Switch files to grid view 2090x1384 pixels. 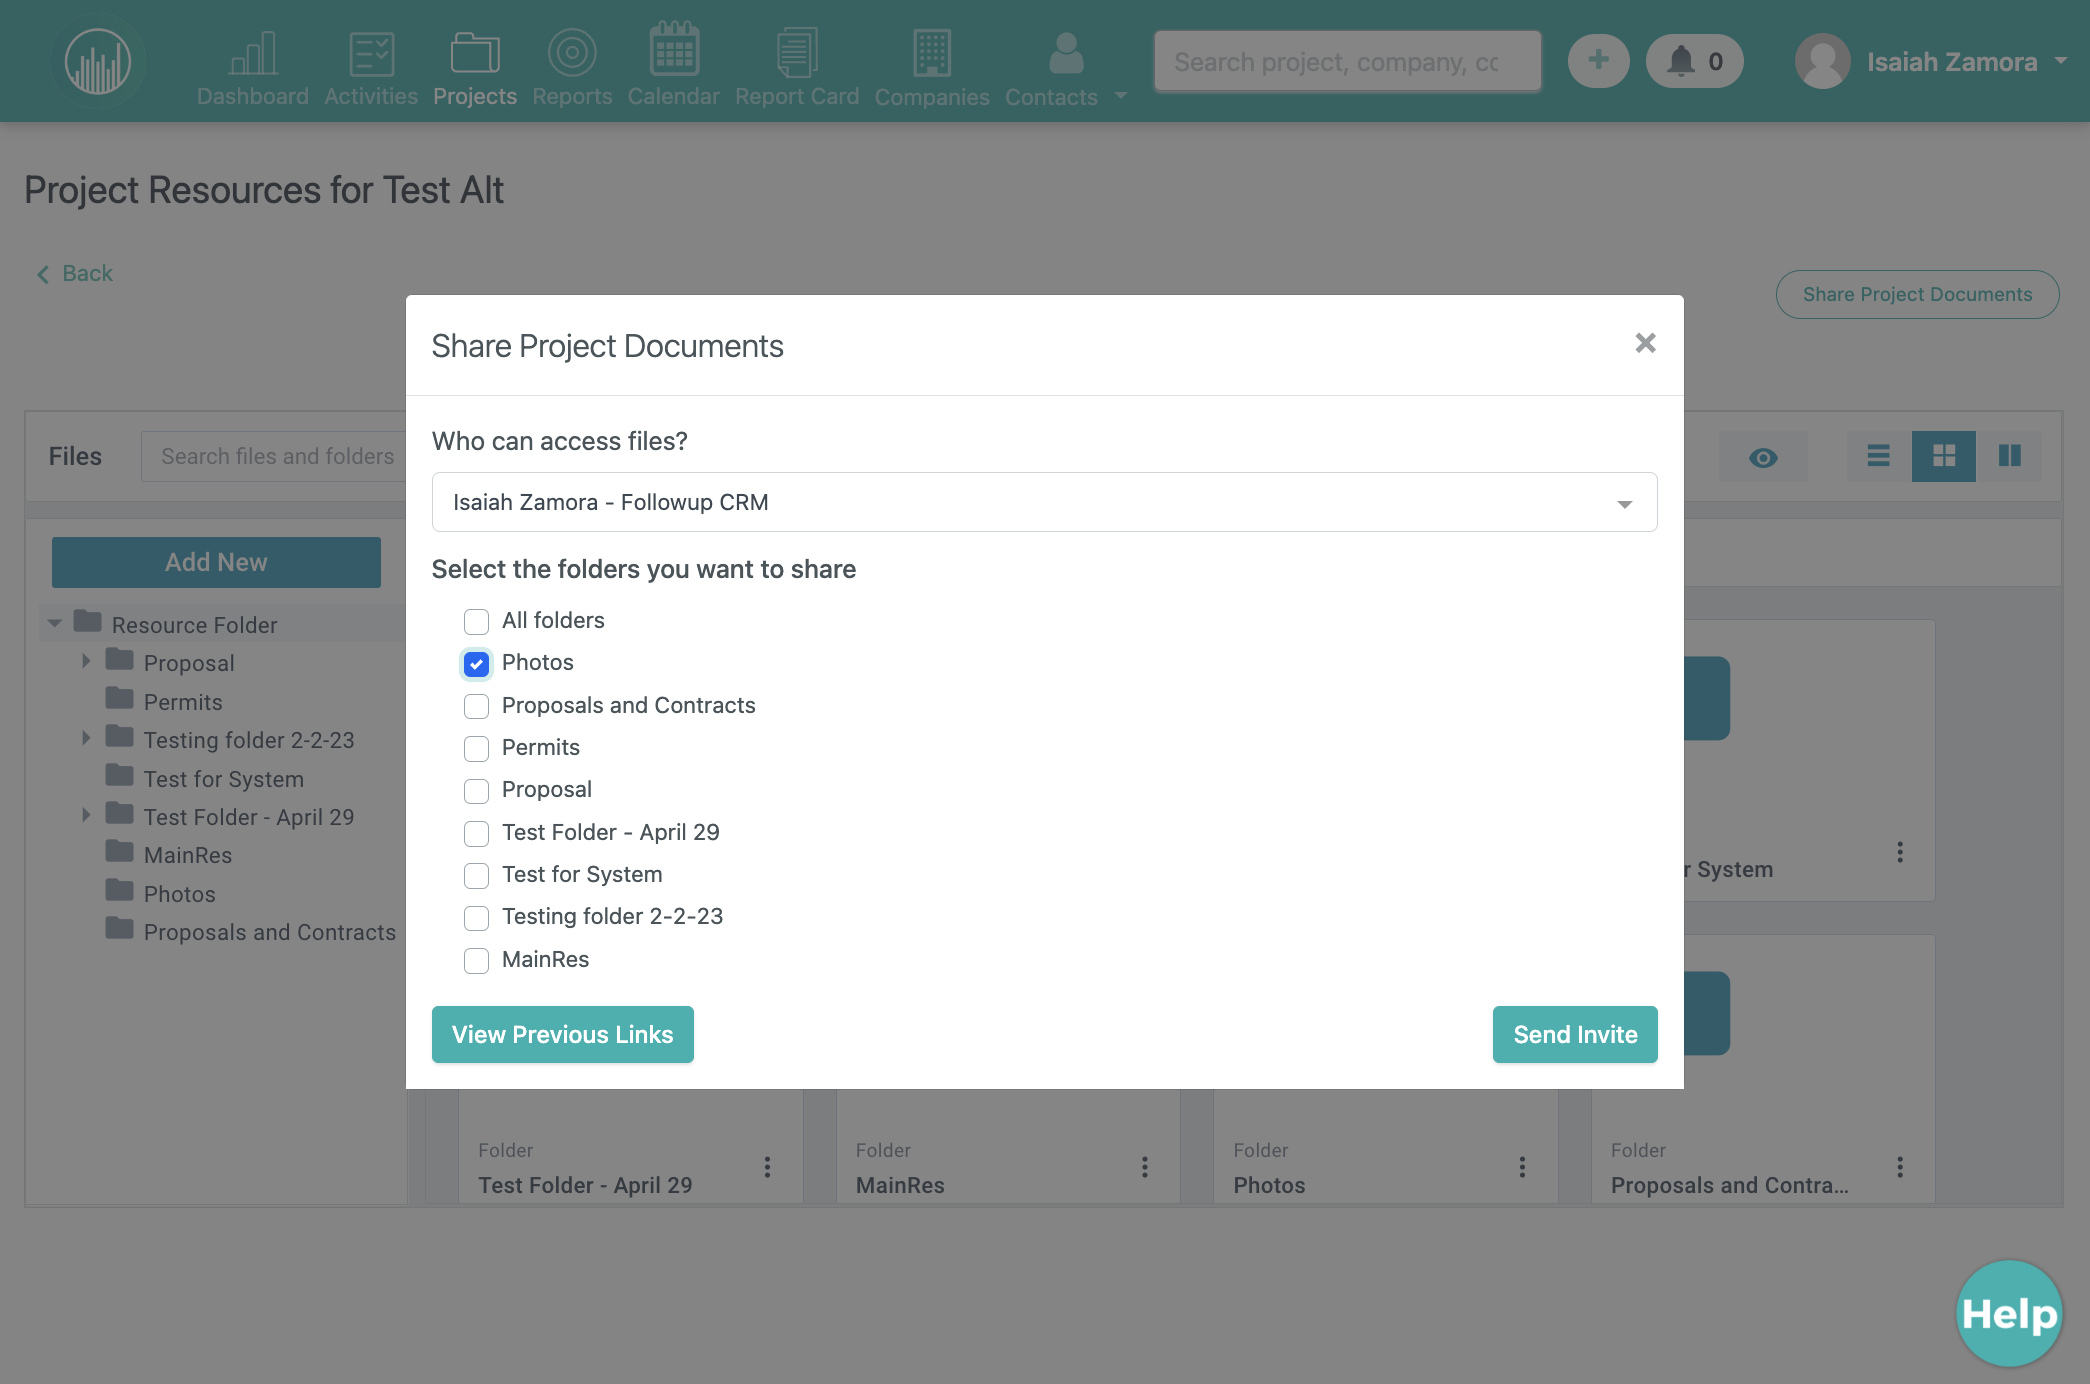[1944, 456]
